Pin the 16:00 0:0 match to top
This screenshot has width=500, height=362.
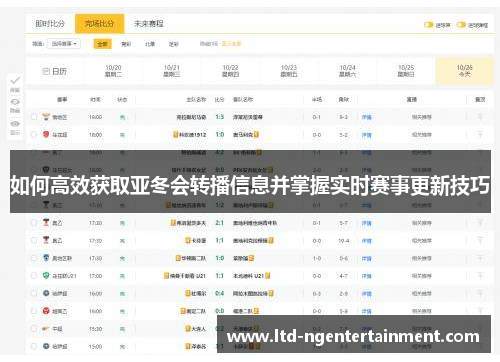pos(480,311)
